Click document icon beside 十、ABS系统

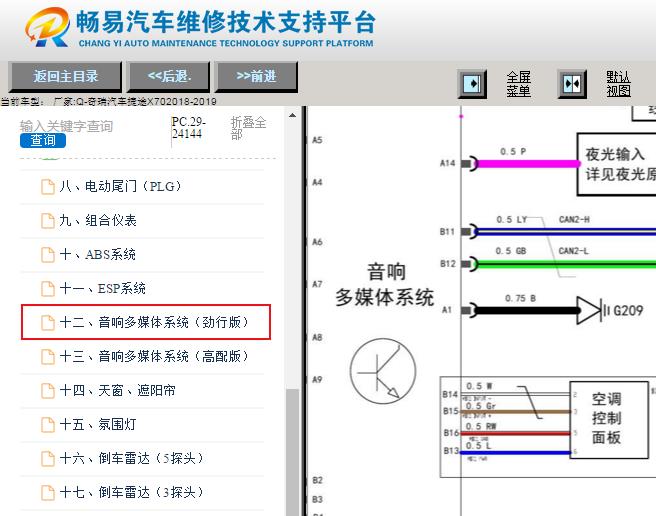tap(48, 254)
